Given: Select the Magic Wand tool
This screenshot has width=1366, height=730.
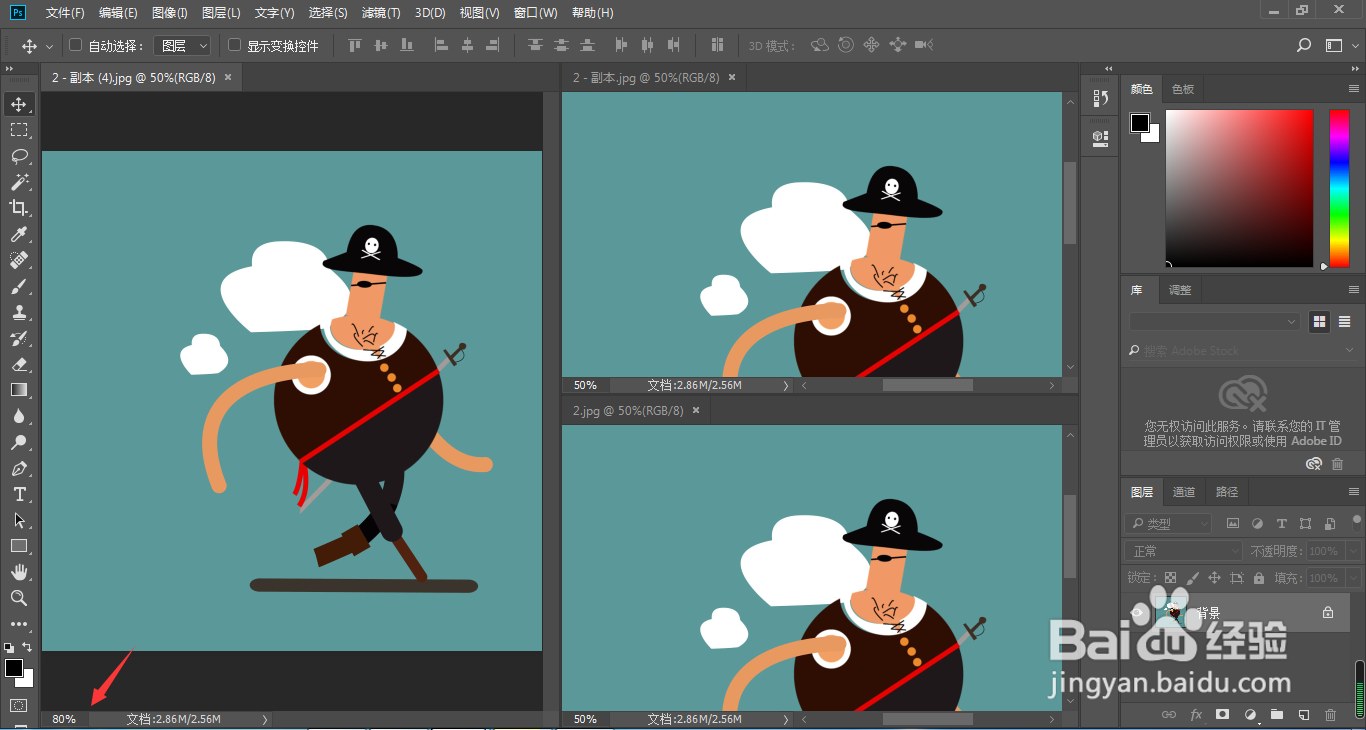Looking at the screenshot, I should [x=19, y=182].
